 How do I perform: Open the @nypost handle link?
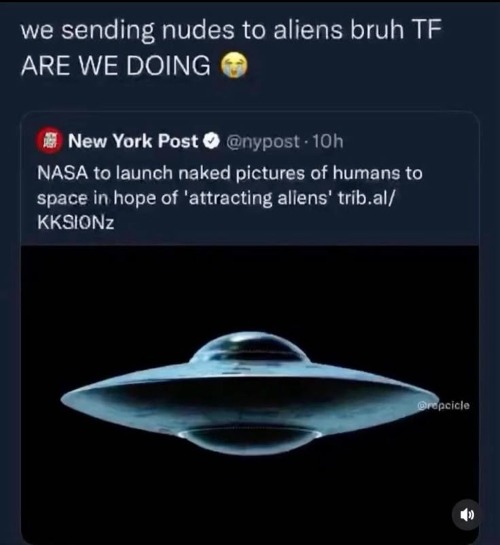263,141
